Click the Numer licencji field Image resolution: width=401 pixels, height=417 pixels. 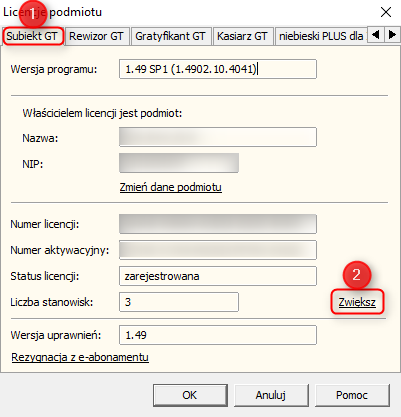(218, 224)
